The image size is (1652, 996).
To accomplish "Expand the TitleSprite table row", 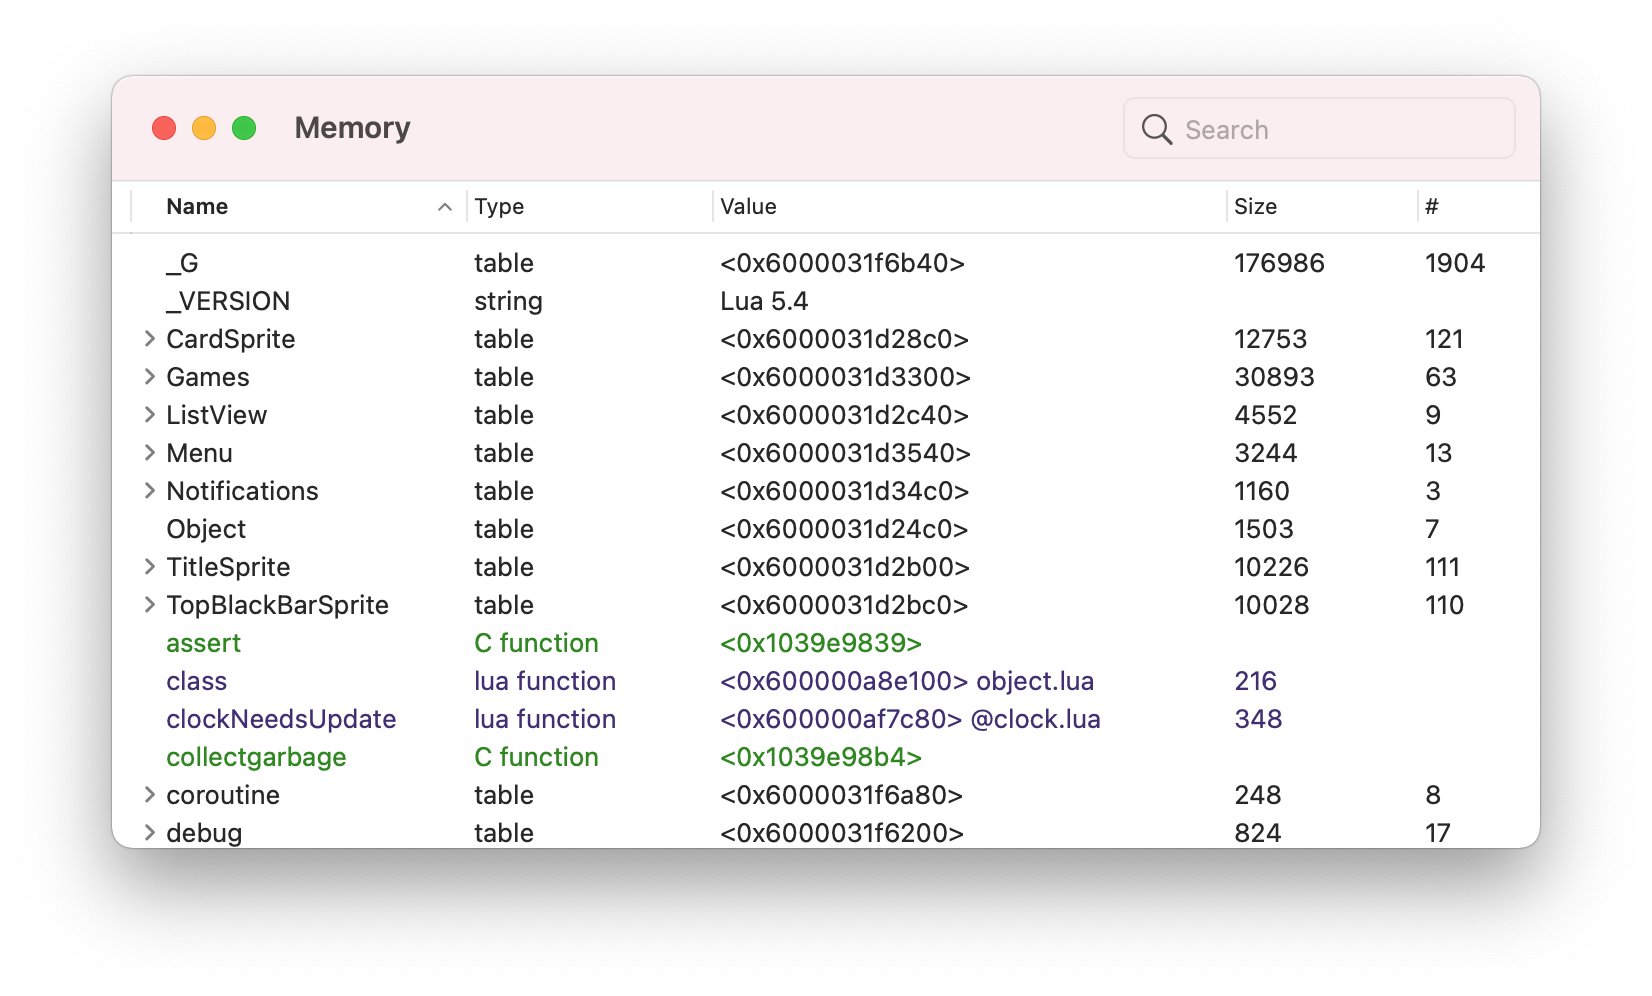I will coord(149,567).
